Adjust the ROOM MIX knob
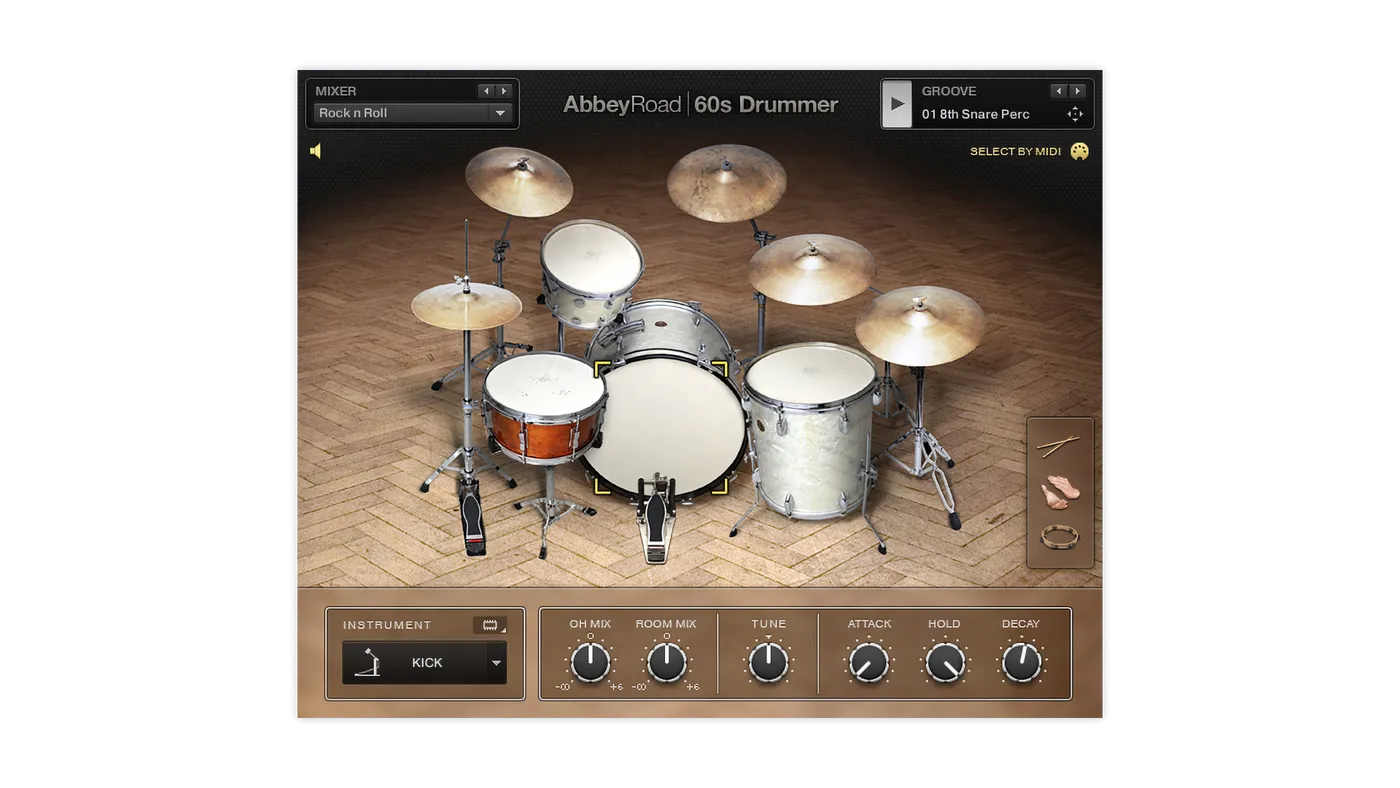 point(666,662)
